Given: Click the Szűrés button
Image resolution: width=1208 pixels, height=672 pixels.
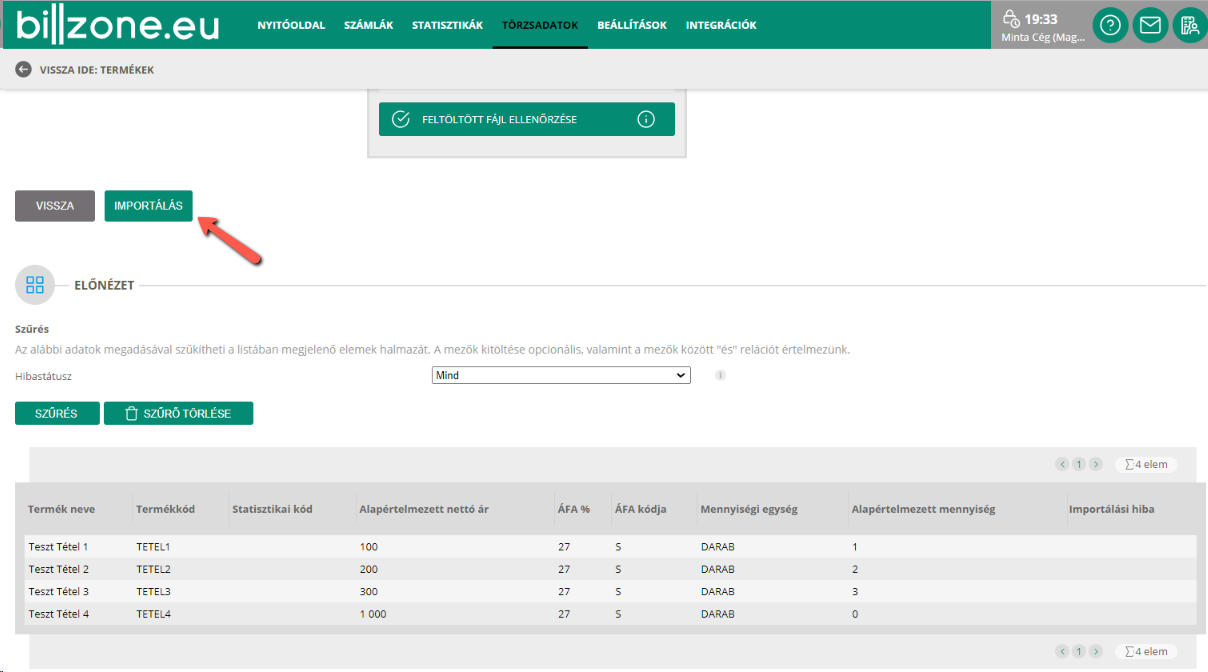Looking at the screenshot, I should 57,413.
